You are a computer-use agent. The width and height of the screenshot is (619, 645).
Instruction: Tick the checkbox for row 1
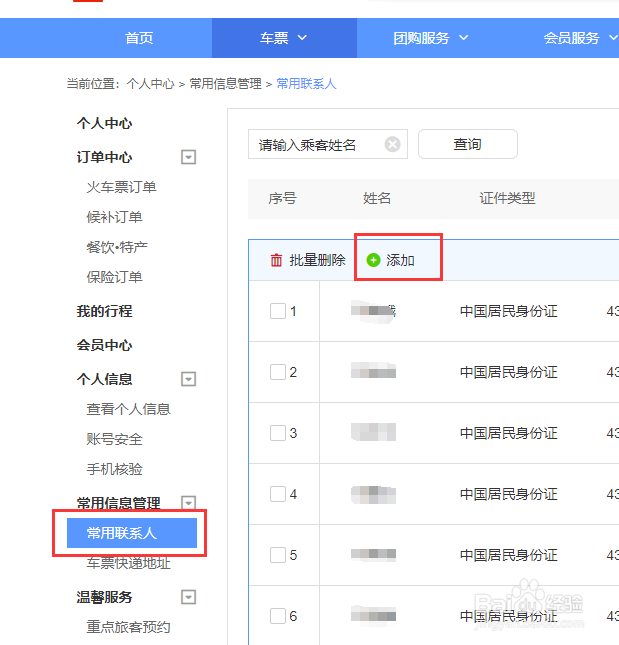click(x=278, y=311)
